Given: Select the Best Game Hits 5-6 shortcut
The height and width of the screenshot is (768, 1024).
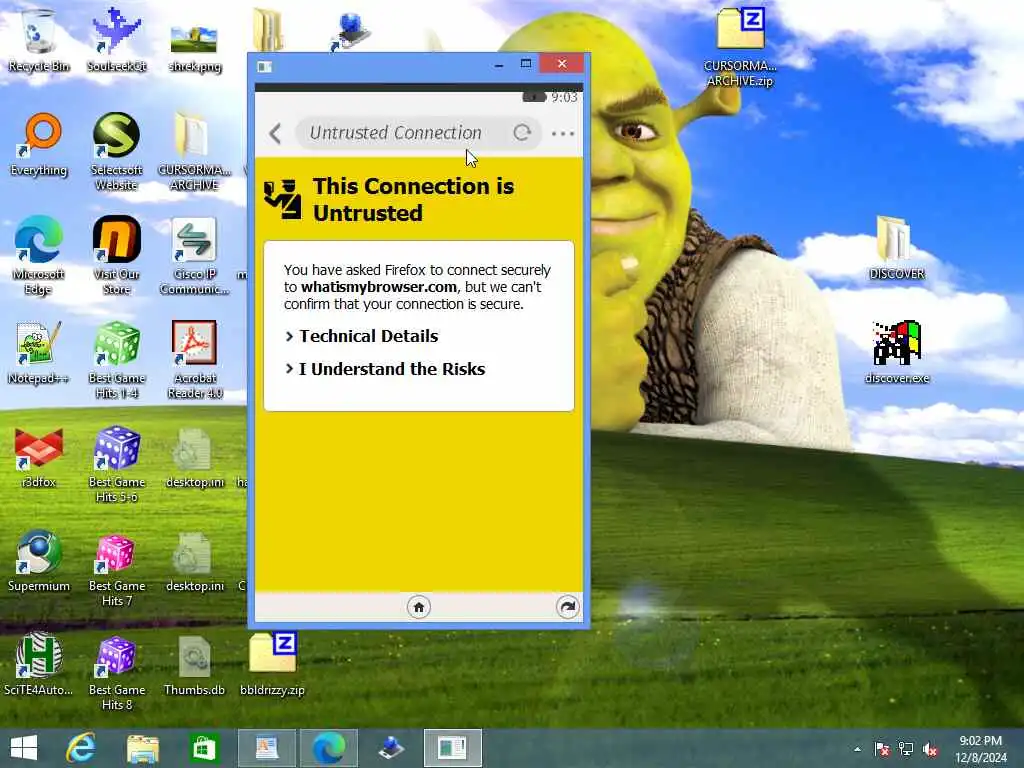Looking at the screenshot, I should pos(116,464).
